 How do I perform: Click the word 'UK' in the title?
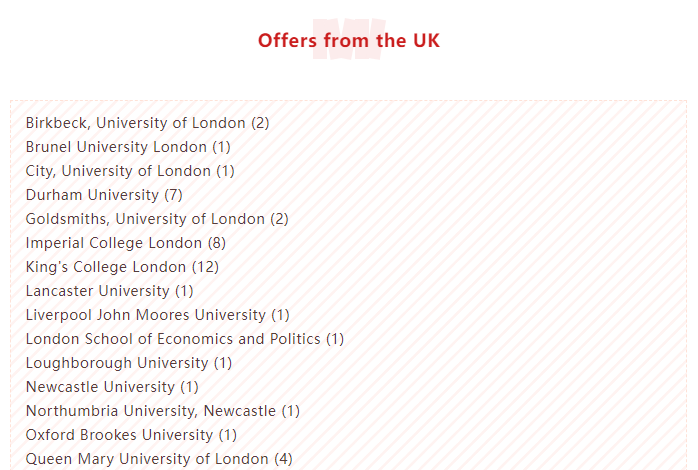(426, 41)
